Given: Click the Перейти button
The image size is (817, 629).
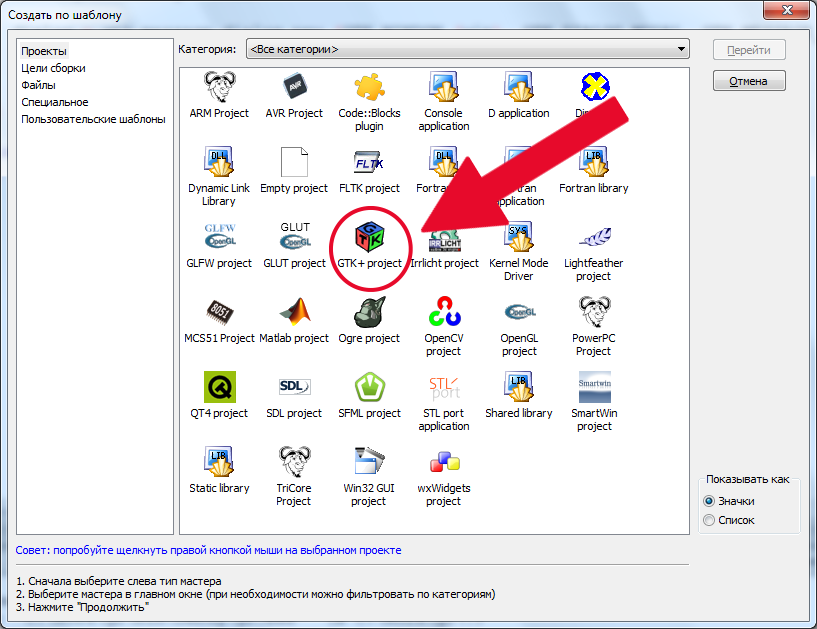Looking at the screenshot, I should tap(749, 50).
